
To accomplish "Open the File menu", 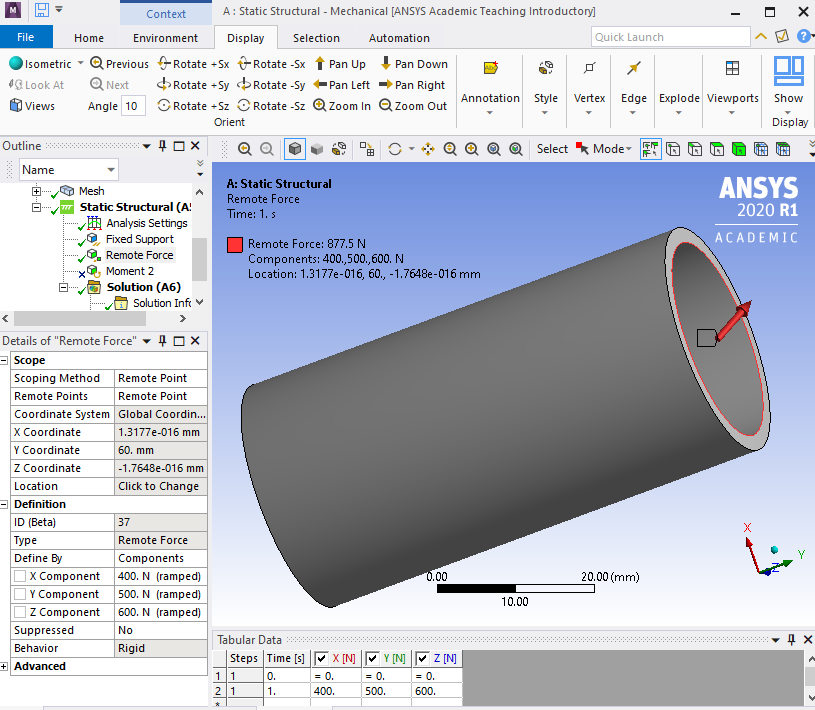I will click(26, 38).
